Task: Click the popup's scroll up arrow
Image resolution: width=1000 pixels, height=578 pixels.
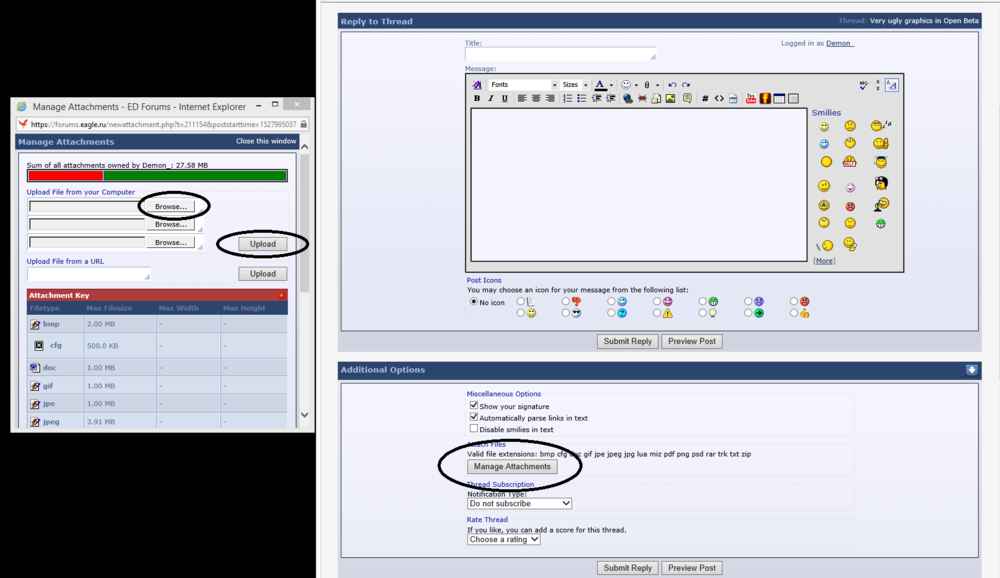Action: [305, 147]
